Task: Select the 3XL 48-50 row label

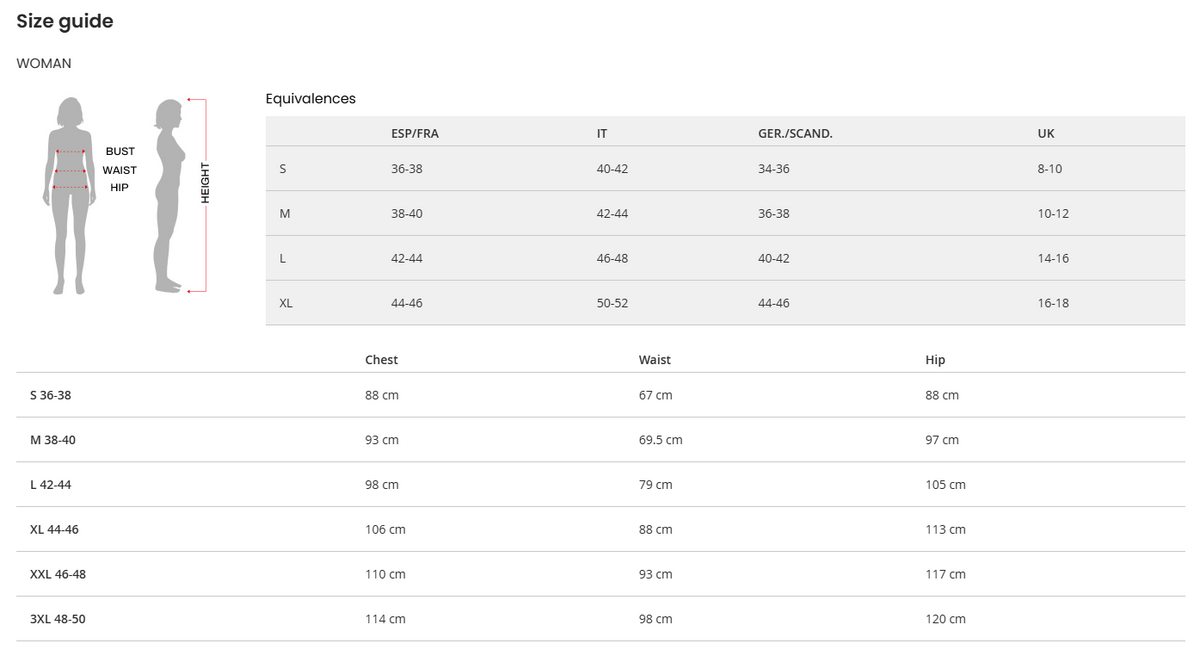Action: pos(58,619)
